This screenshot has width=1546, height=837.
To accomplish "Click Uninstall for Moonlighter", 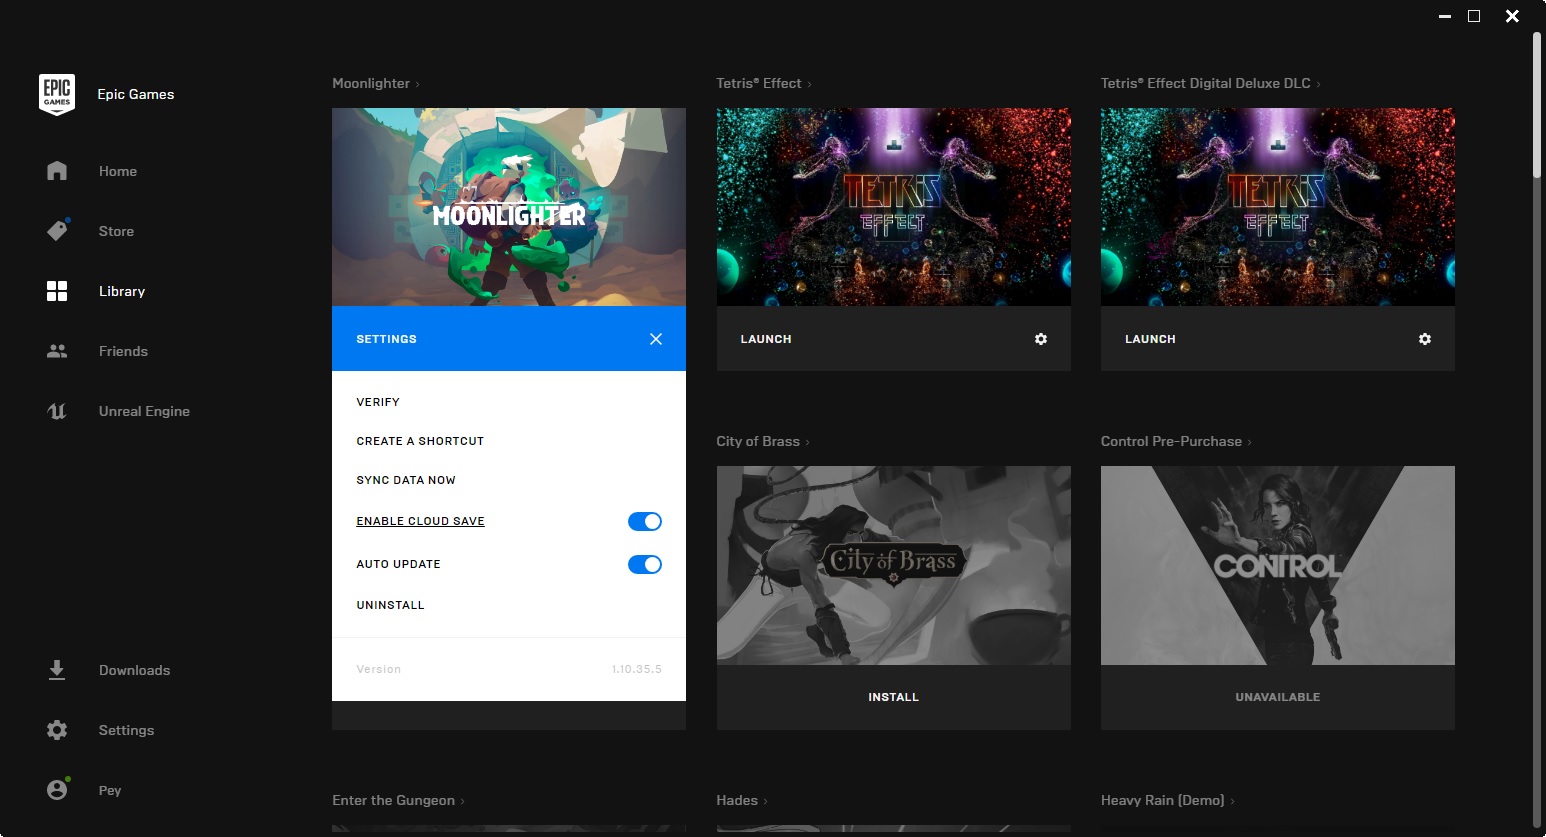I will click(x=390, y=605).
